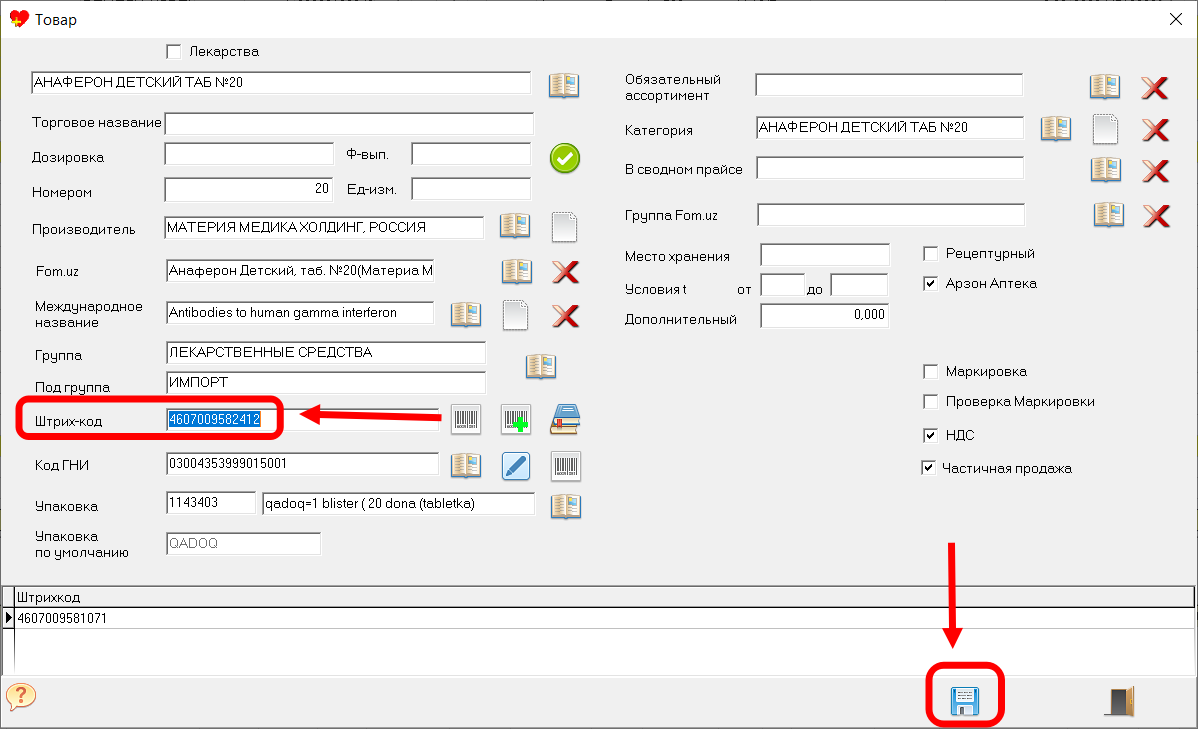The width and height of the screenshot is (1198, 729).
Task: Click Место хранения input field
Action: 825,254
